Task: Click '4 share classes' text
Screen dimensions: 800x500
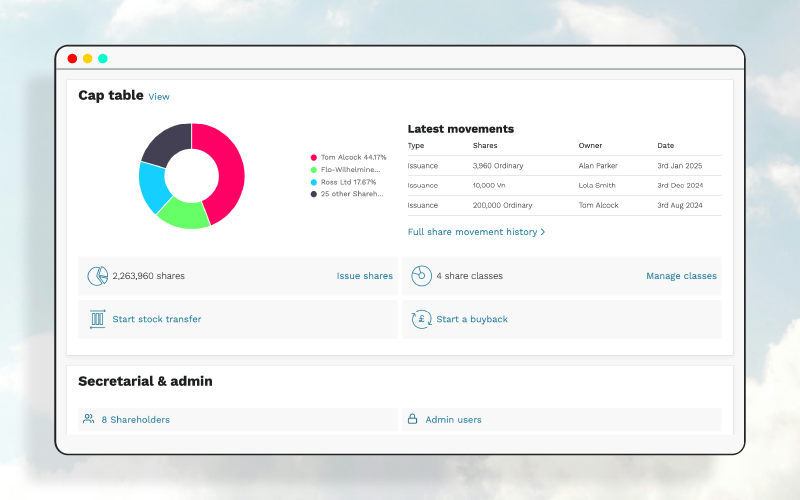Action: click(x=469, y=276)
